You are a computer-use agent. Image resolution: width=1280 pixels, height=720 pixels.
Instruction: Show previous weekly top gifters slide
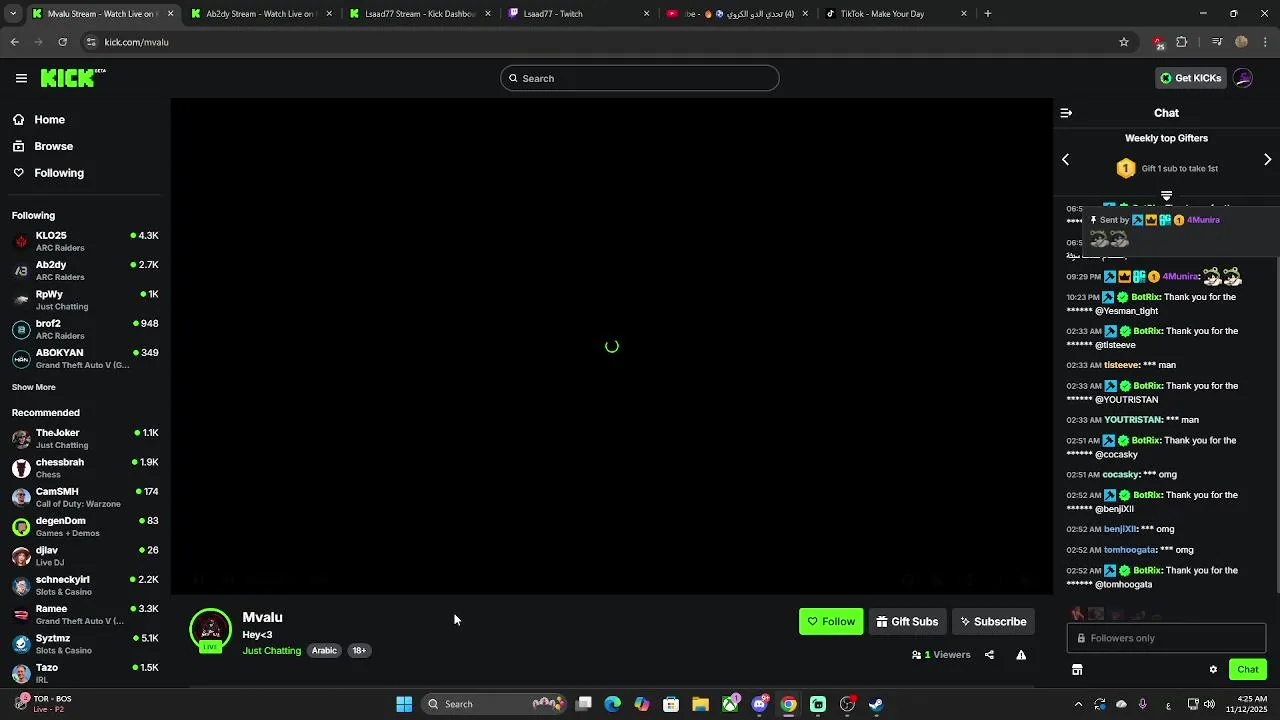[1065, 160]
